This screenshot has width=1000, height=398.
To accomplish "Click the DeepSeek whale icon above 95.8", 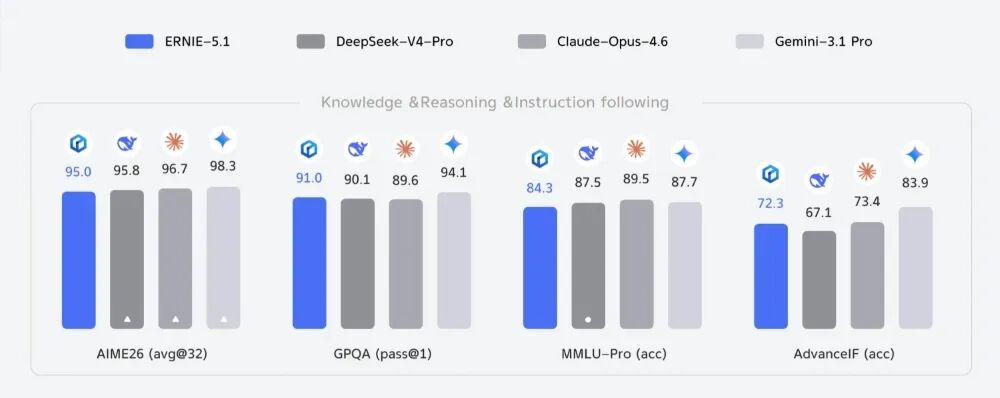I will point(127,144).
